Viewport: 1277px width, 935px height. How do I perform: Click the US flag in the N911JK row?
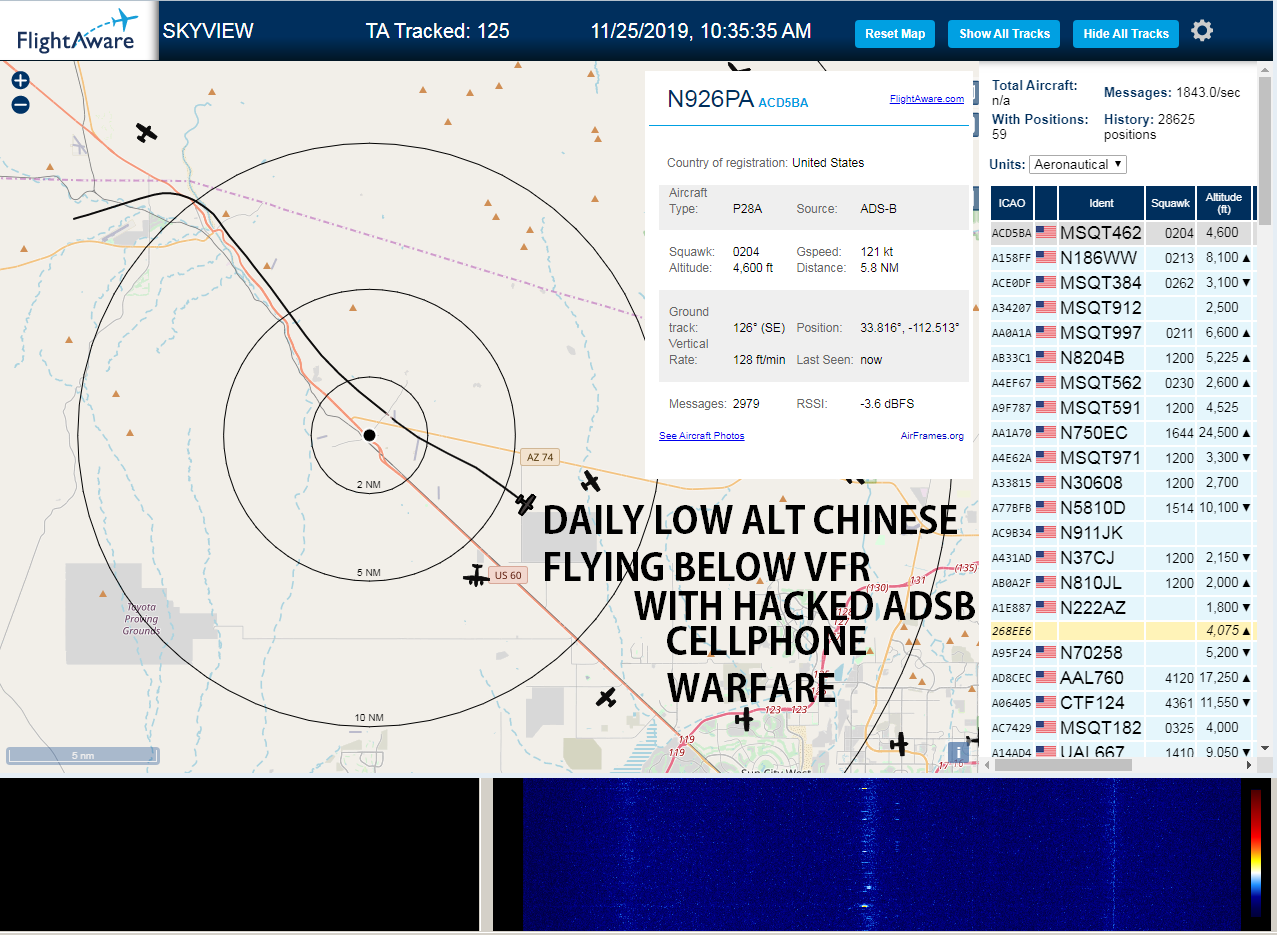click(1046, 532)
